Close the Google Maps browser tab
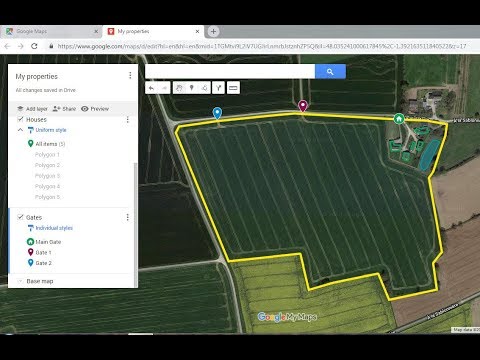 [96, 31]
